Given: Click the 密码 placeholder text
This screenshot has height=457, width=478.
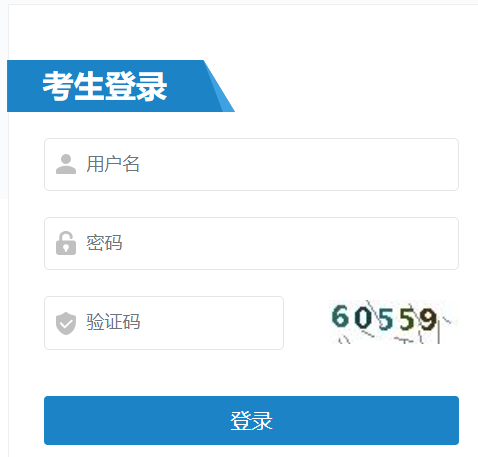Looking at the screenshot, I should (104, 243).
